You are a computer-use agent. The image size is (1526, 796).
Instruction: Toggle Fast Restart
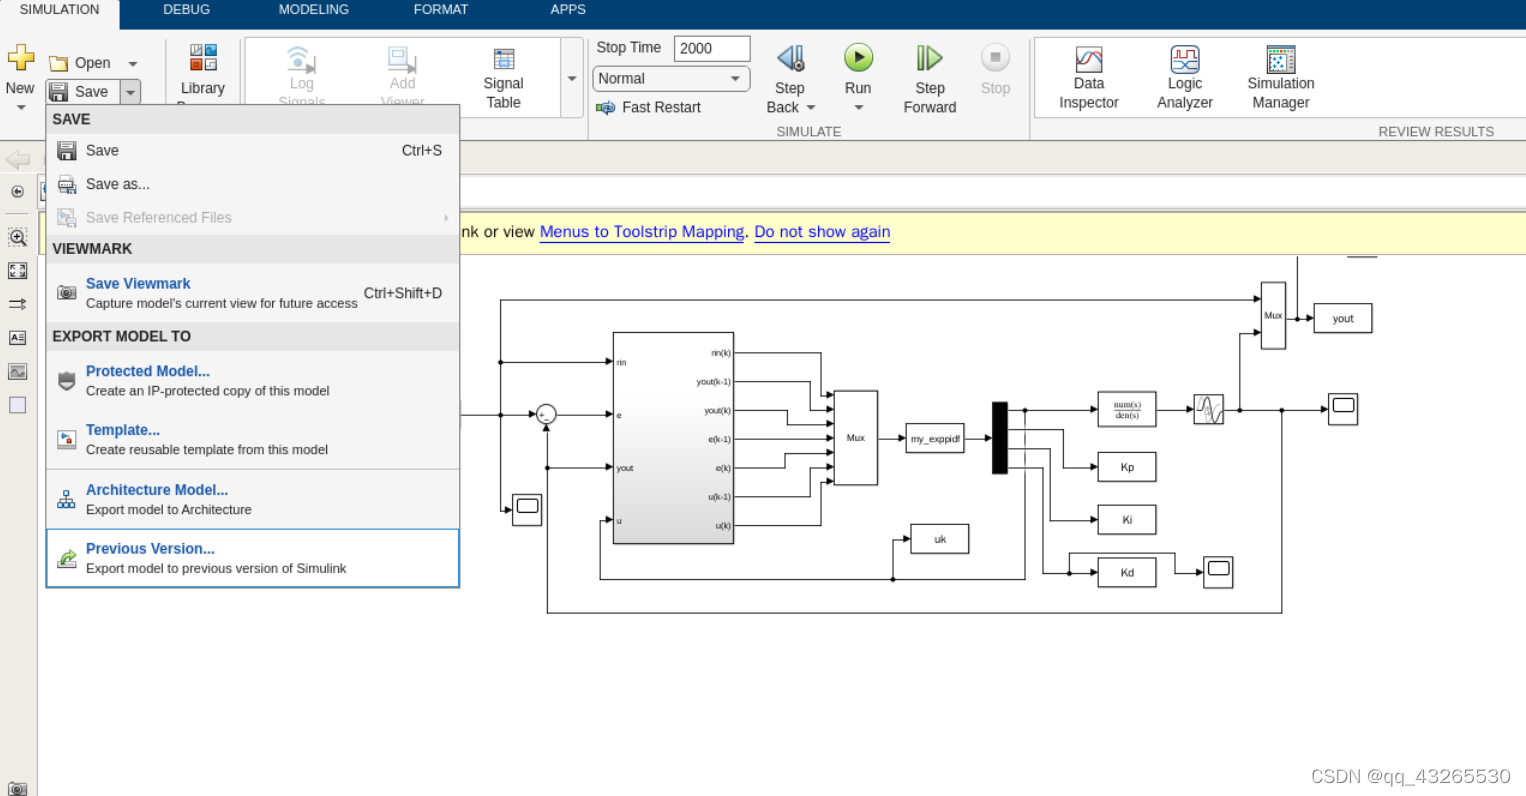point(648,107)
